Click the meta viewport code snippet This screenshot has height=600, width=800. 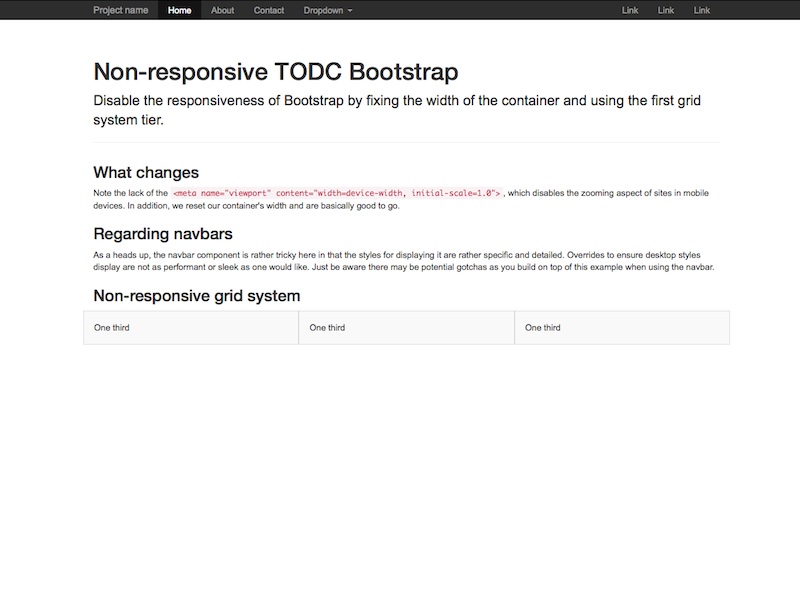(336, 193)
